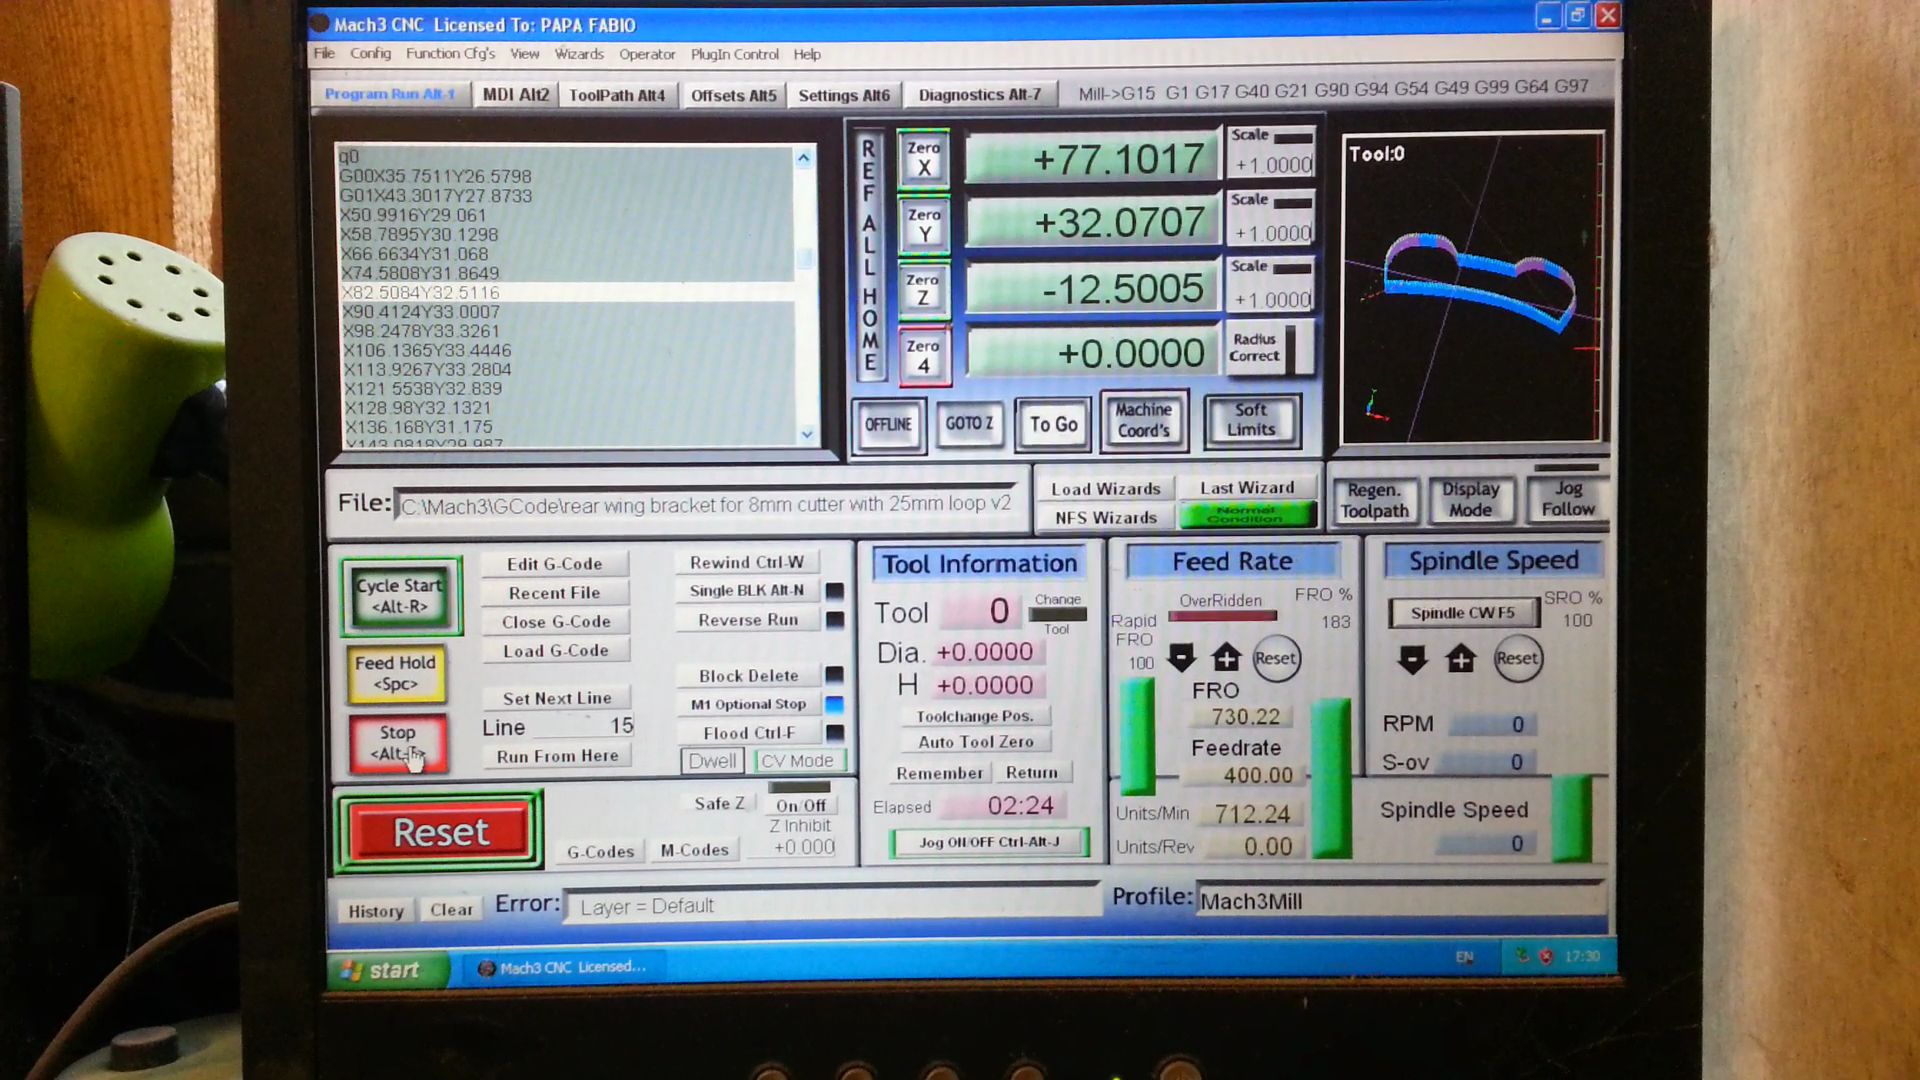Click the Regen. Toolpath button
Viewport: 1920px width, 1080px height.
1374,500
